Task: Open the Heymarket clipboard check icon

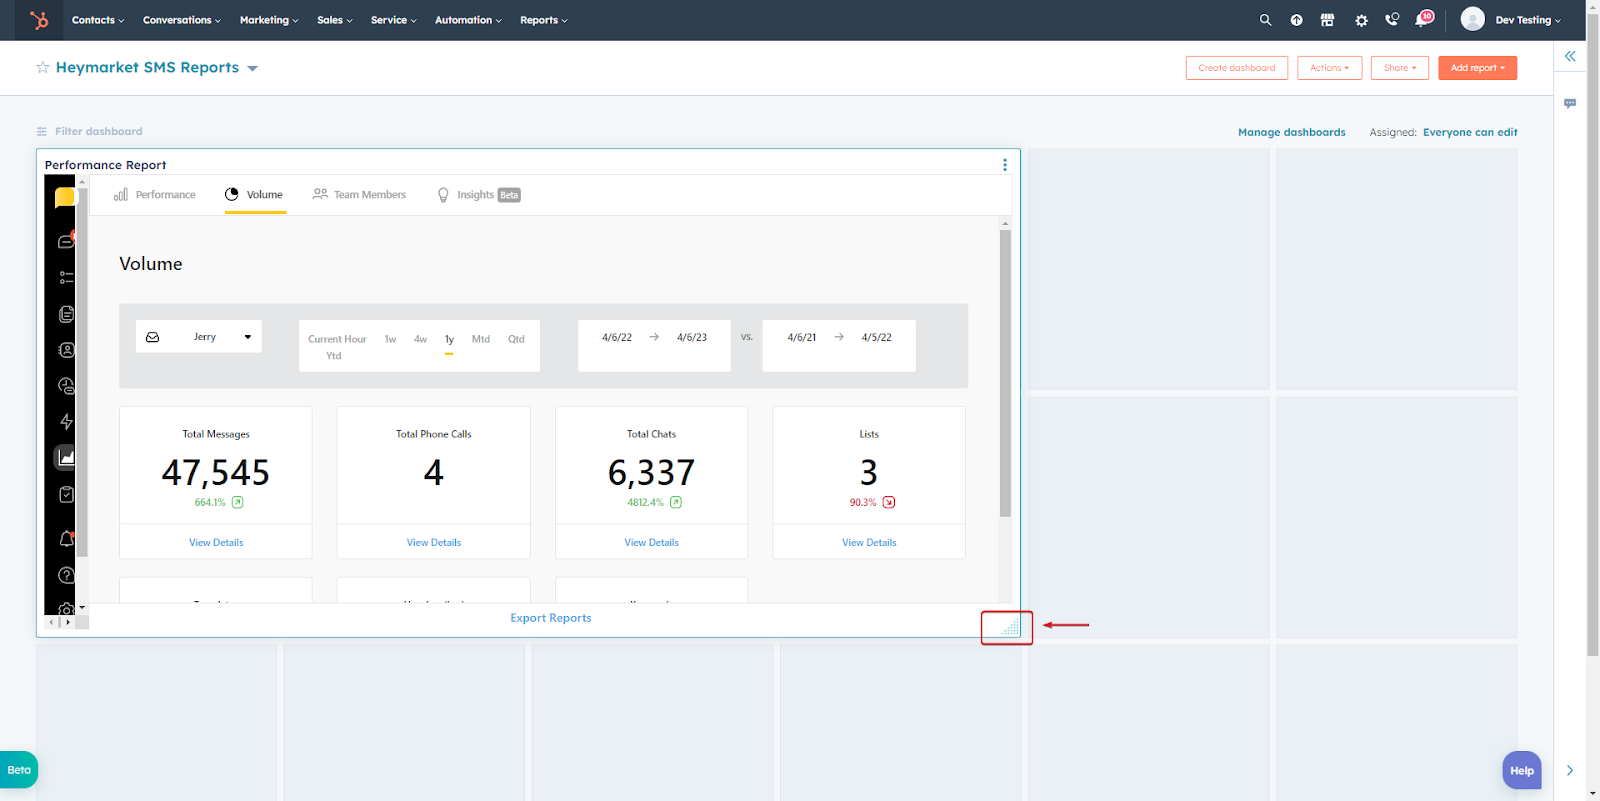Action: pos(66,494)
